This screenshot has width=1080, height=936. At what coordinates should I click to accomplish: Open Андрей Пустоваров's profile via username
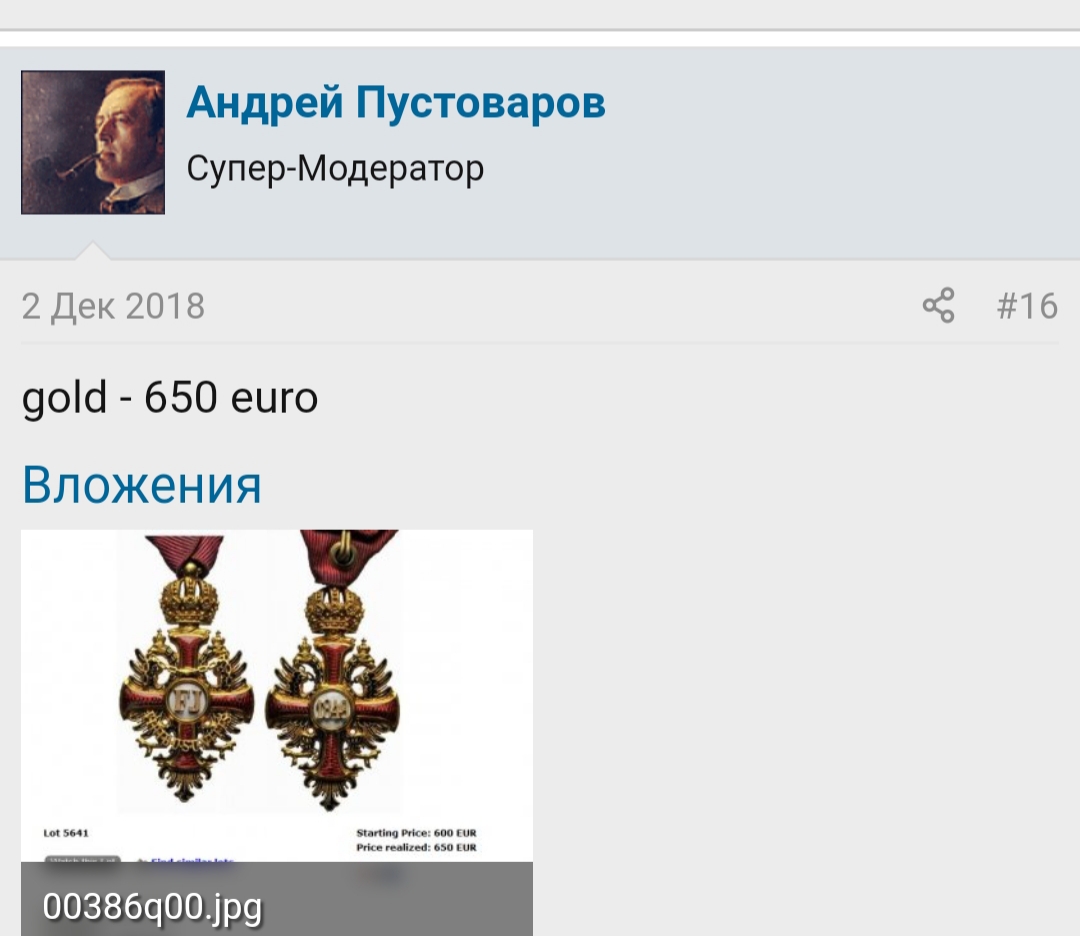tap(396, 102)
